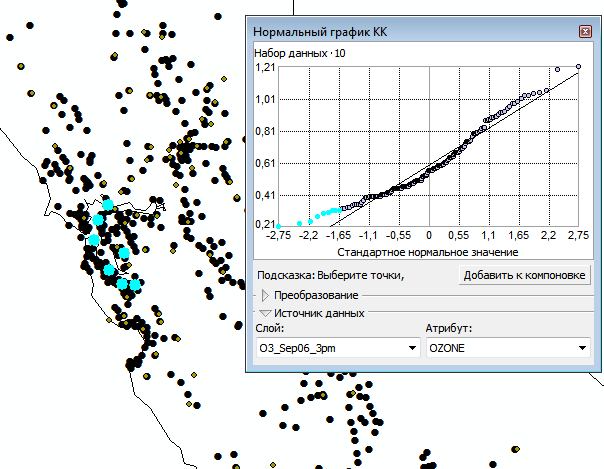Click the Слой field label
Screen dimensions: 604x469
point(270,328)
